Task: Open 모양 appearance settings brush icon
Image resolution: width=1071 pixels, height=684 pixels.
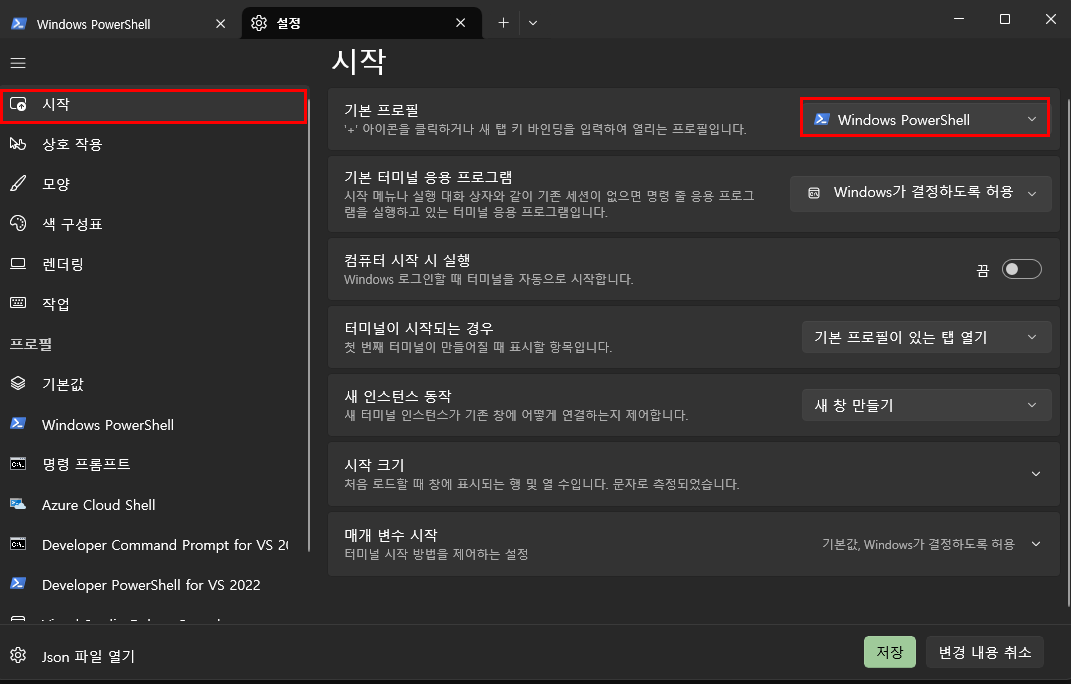Action: point(18,184)
